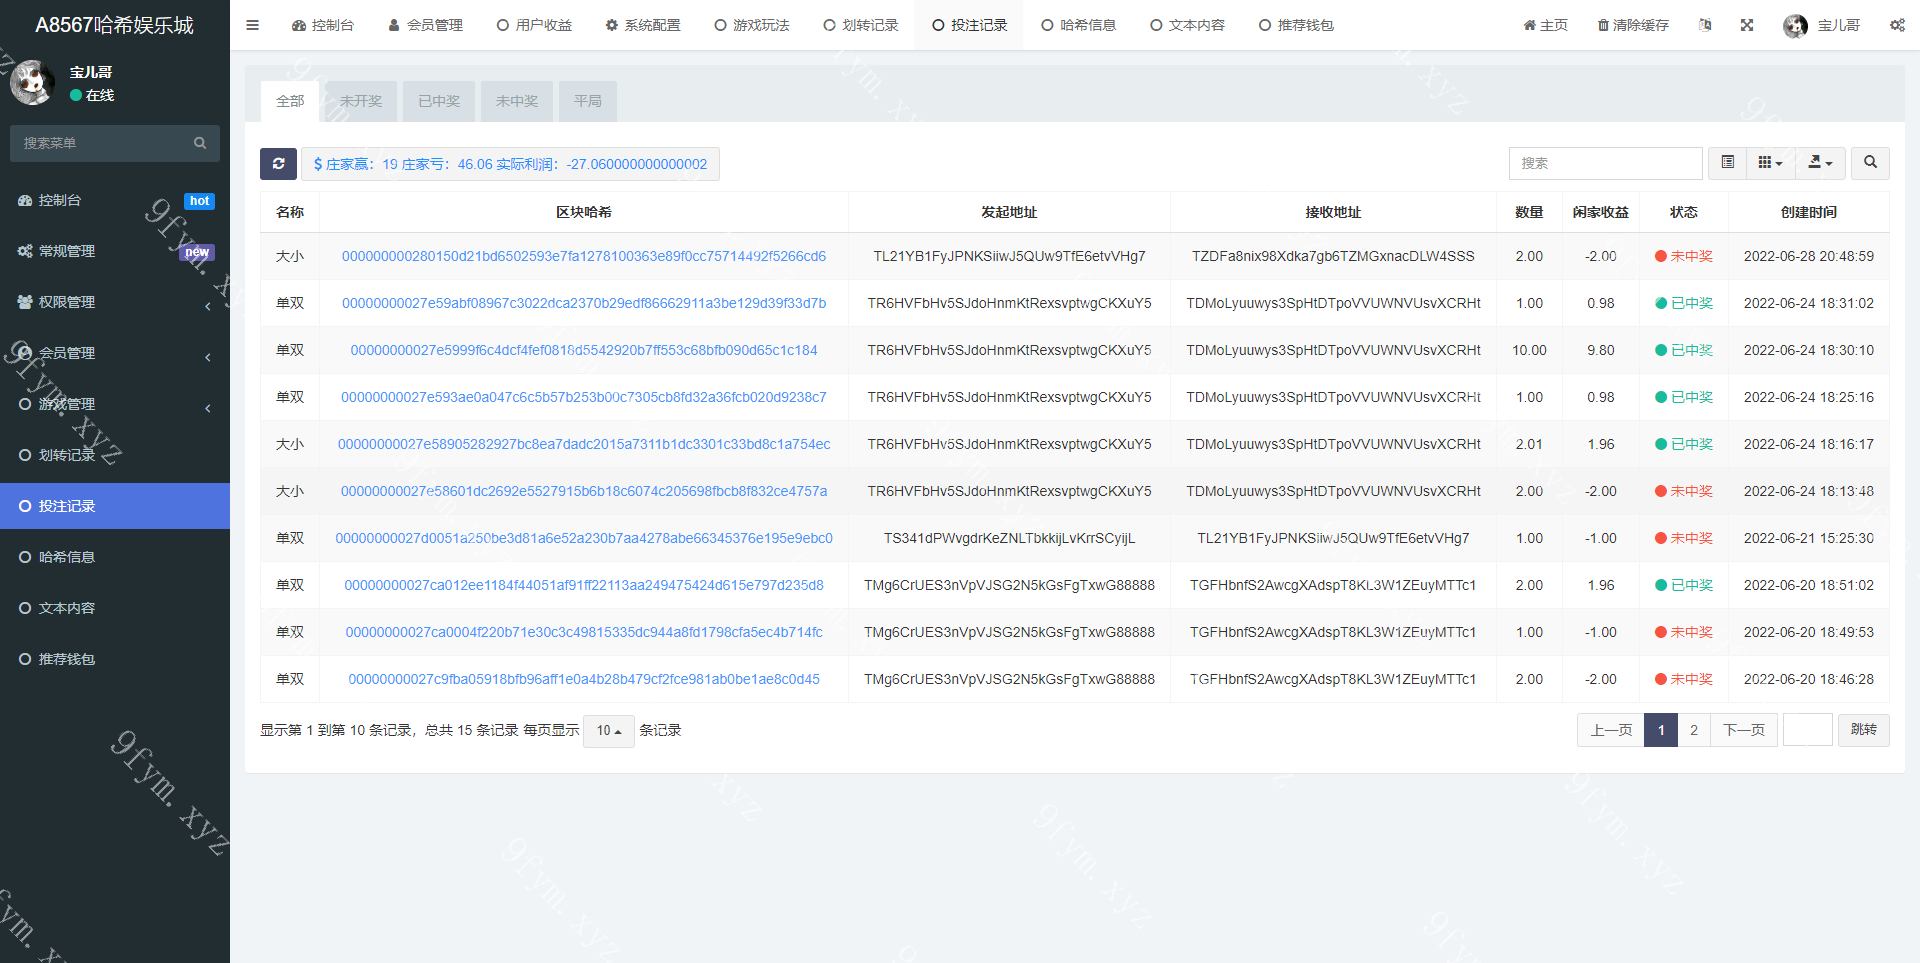Open the page size 10 dropdown
Viewport: 1920px width, 963px height.
[609, 730]
